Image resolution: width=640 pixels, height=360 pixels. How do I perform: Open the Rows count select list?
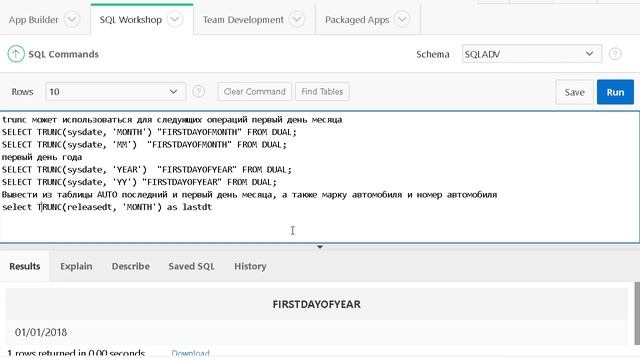point(116,91)
